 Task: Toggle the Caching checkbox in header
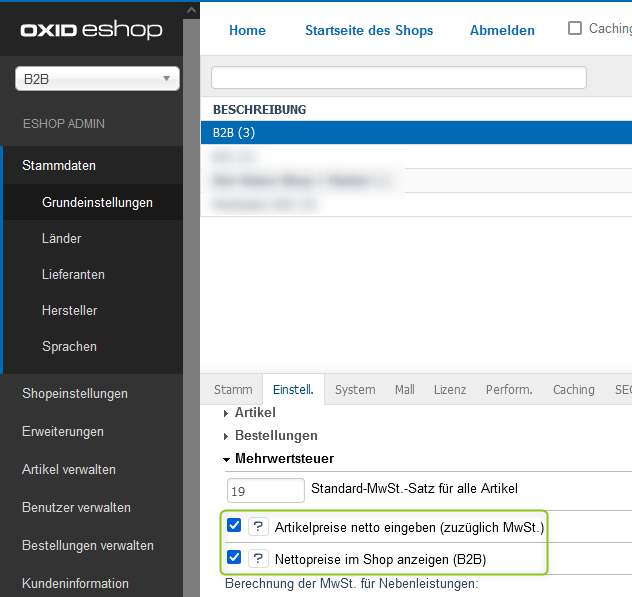click(x=575, y=29)
